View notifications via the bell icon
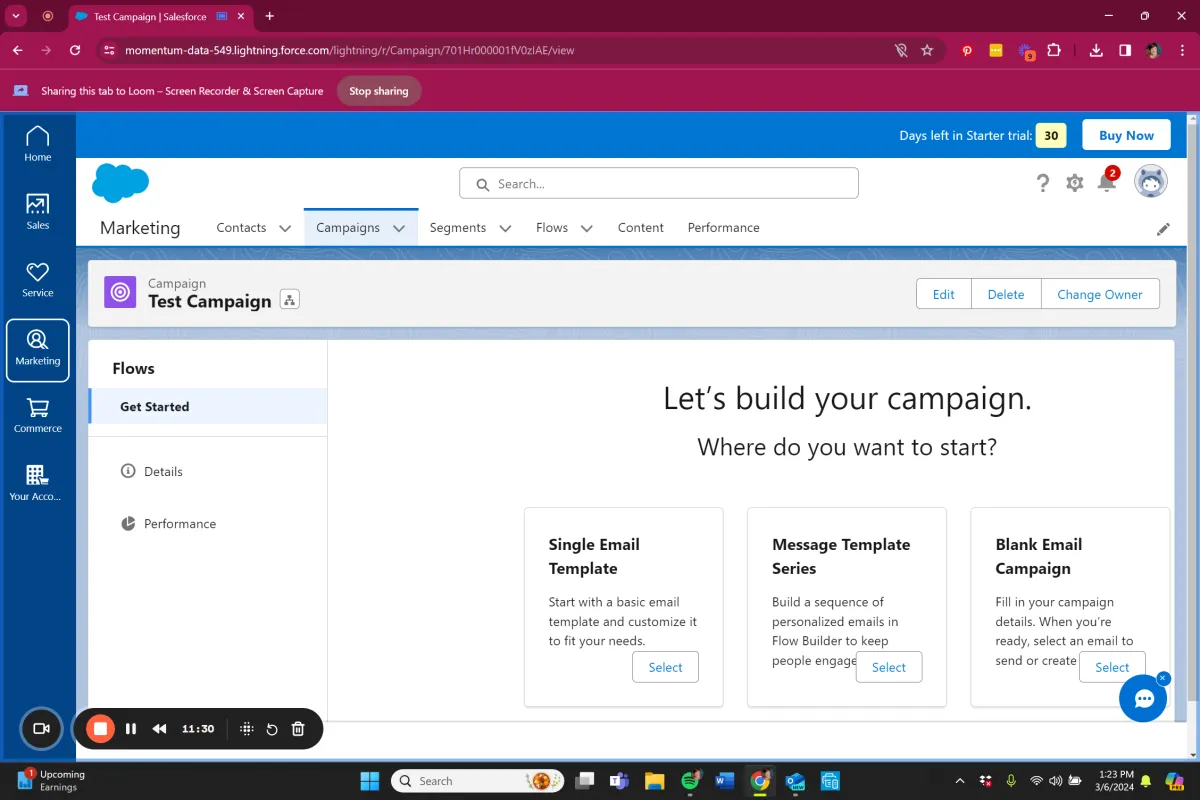Image resolution: width=1200 pixels, height=800 pixels. 1106,182
